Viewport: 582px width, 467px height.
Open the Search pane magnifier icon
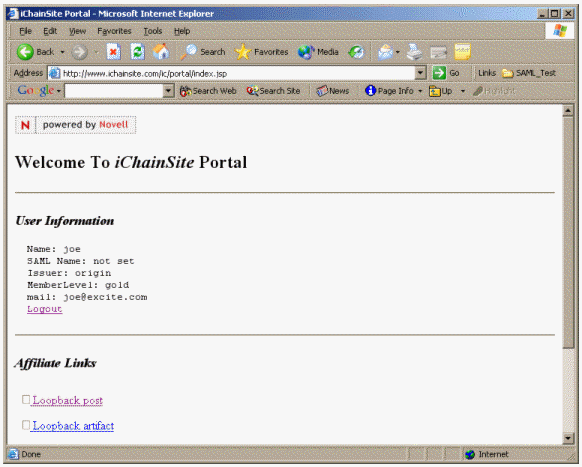point(189,52)
